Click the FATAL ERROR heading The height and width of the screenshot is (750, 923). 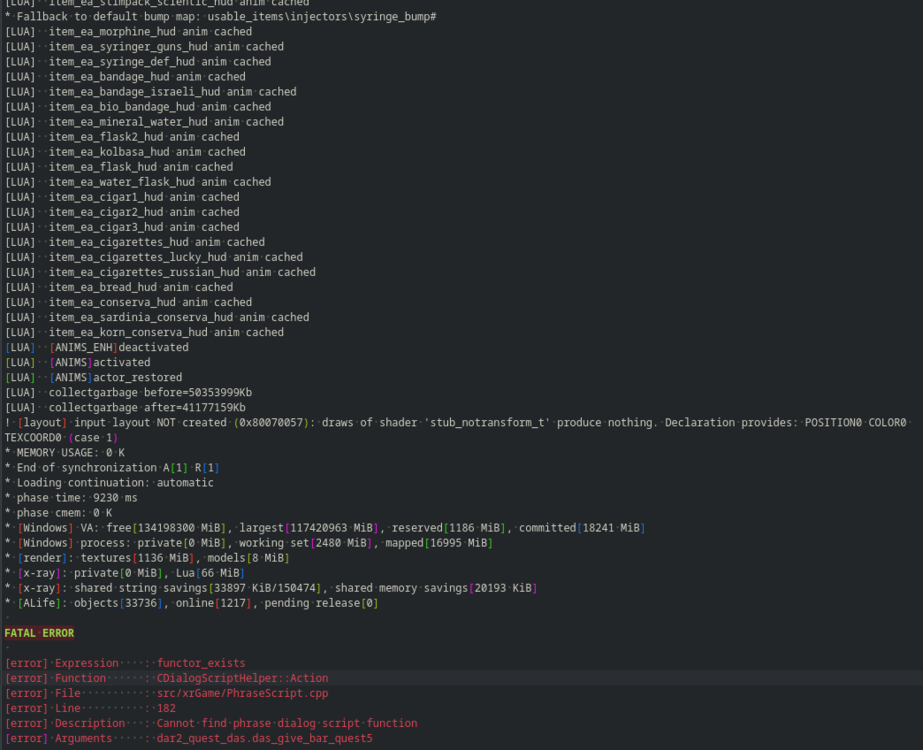[x=39, y=633]
